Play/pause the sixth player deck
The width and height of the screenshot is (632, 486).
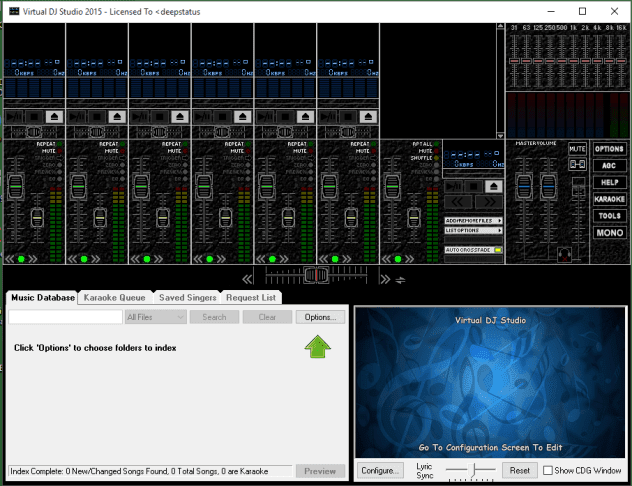tap(328, 117)
